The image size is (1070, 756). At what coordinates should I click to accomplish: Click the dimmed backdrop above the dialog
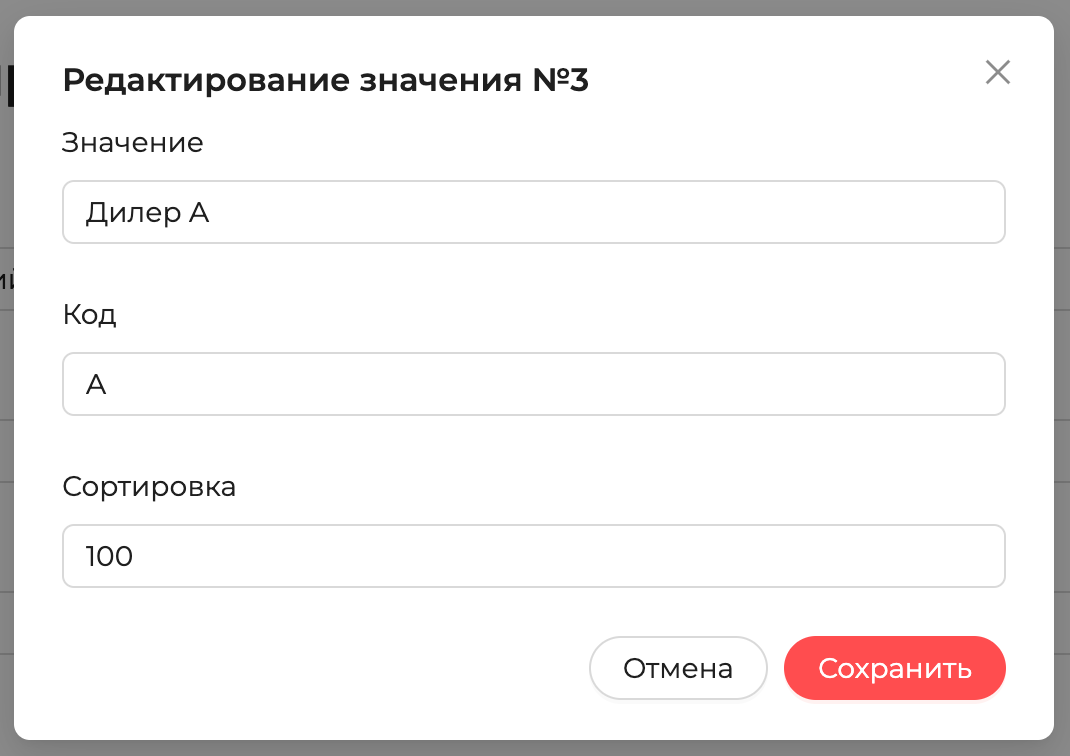535,7
